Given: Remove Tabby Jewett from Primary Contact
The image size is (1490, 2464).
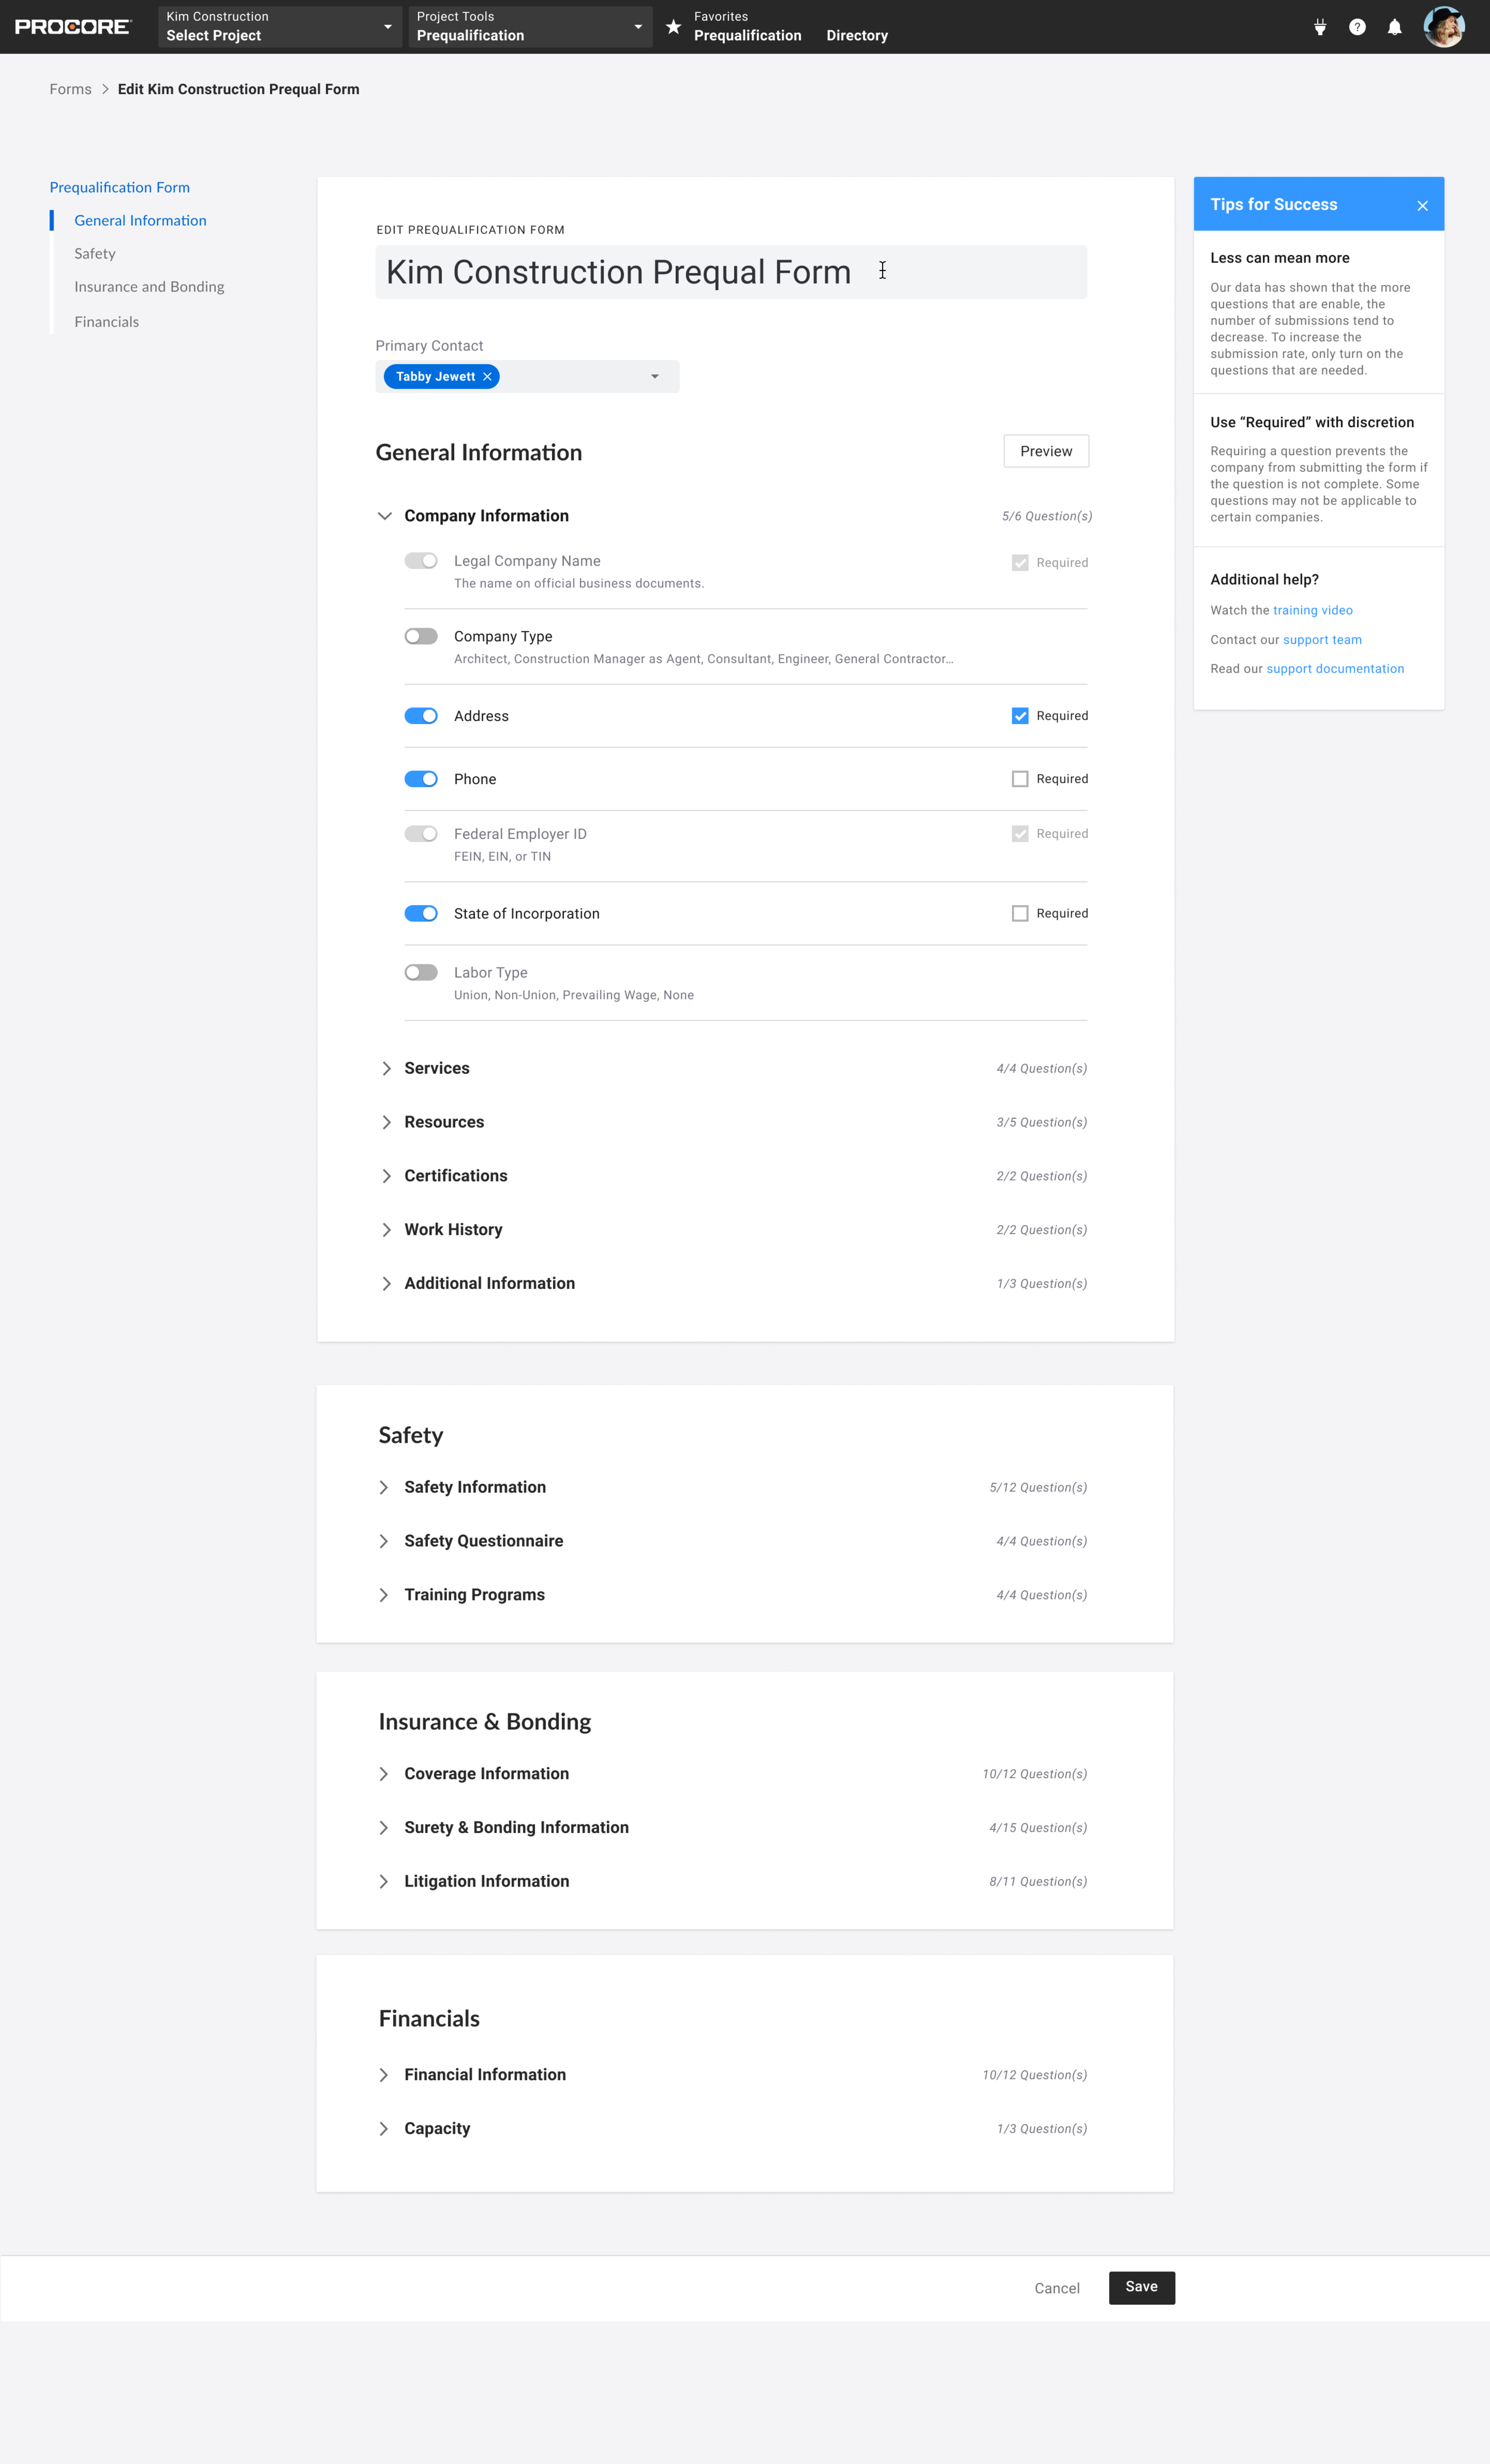Looking at the screenshot, I should click(x=487, y=377).
